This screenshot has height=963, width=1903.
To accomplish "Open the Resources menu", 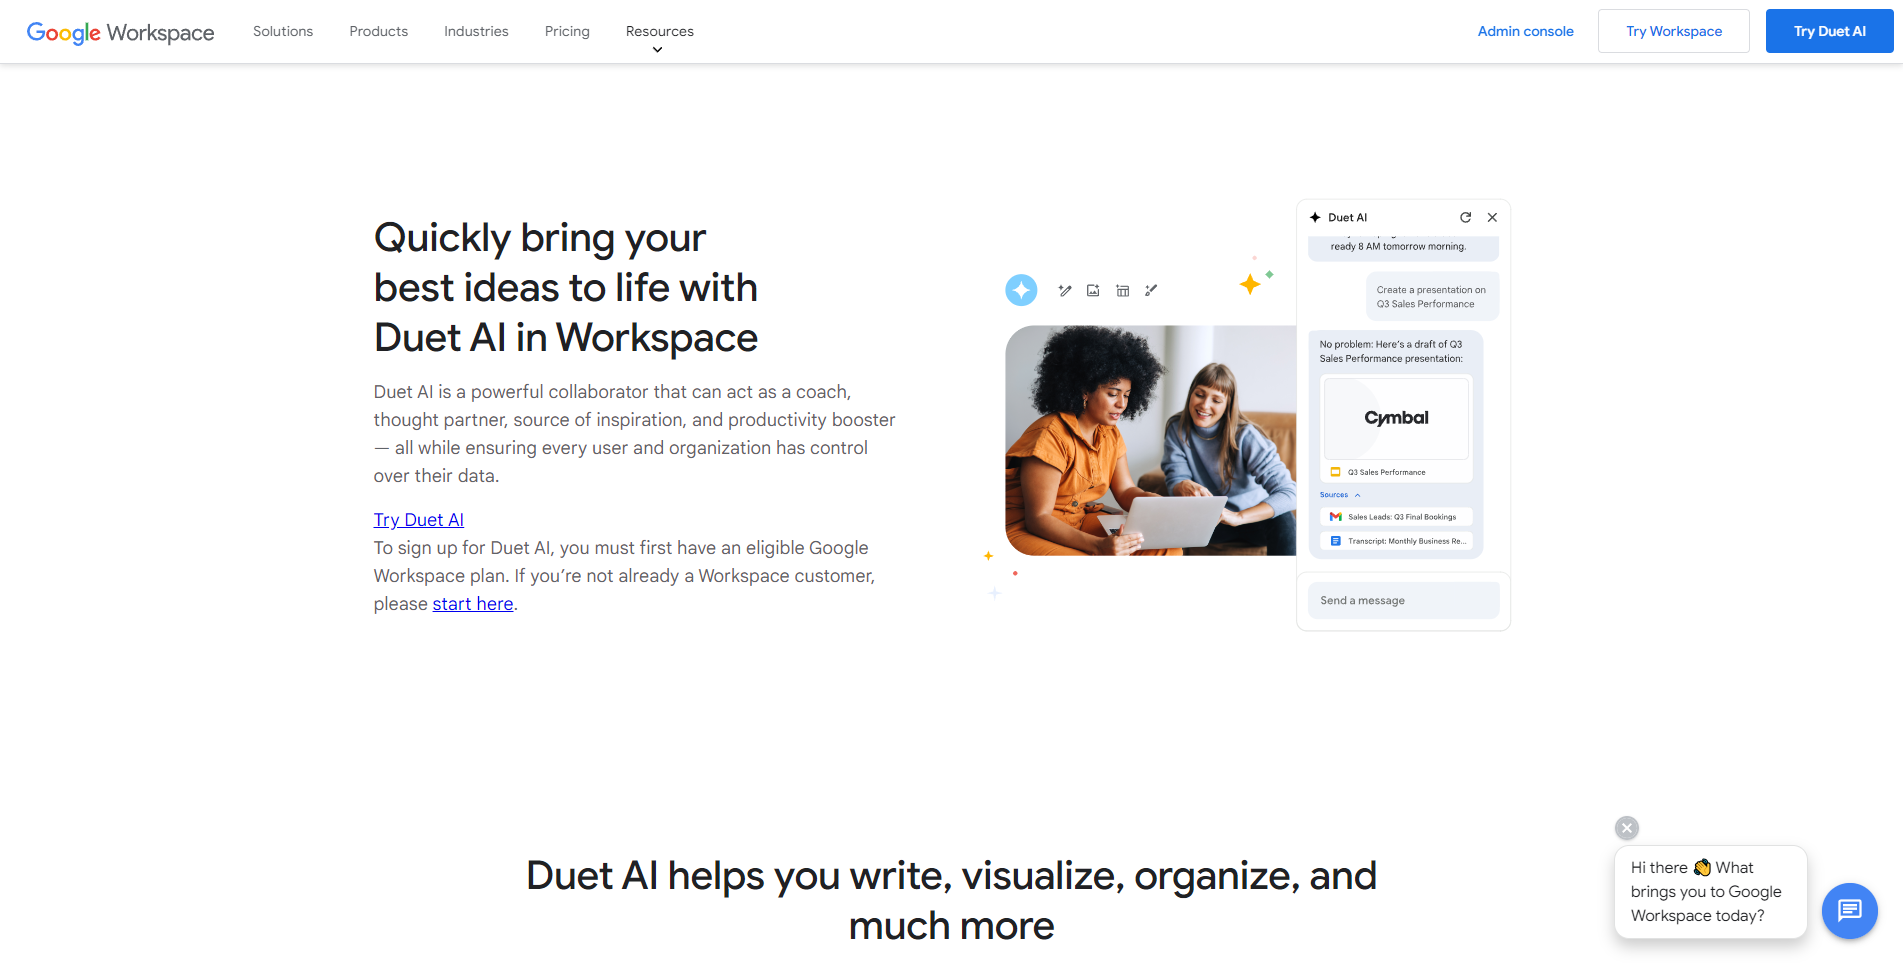I will point(659,31).
